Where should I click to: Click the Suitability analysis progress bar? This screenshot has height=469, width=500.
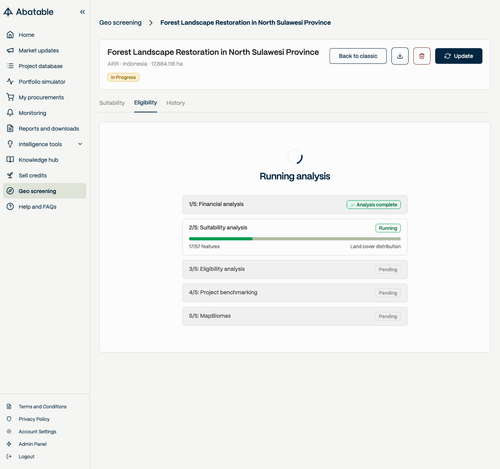coord(295,239)
